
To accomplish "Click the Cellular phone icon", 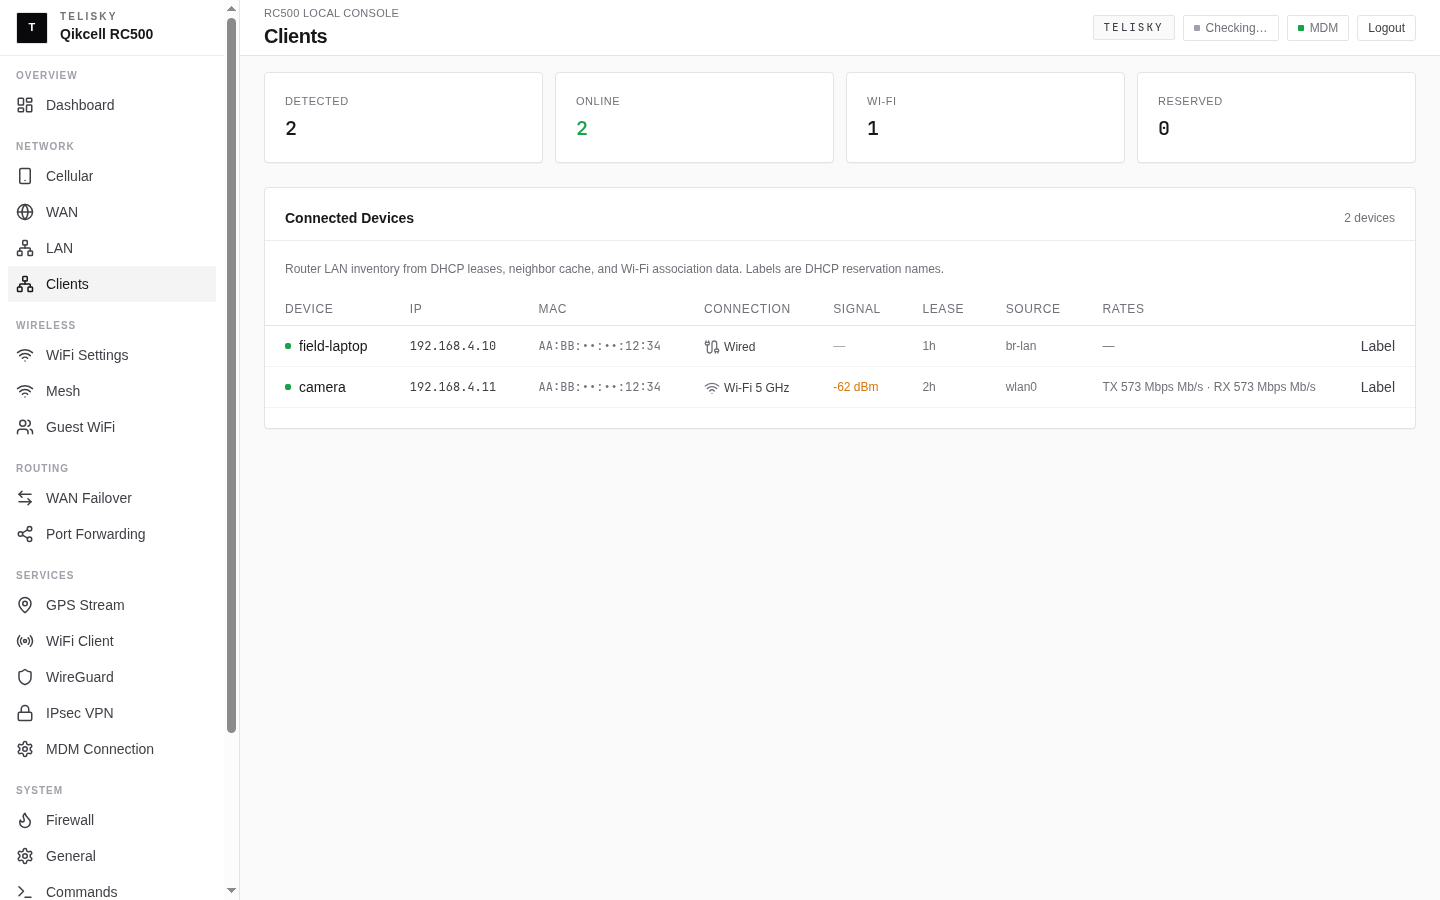I will point(25,176).
